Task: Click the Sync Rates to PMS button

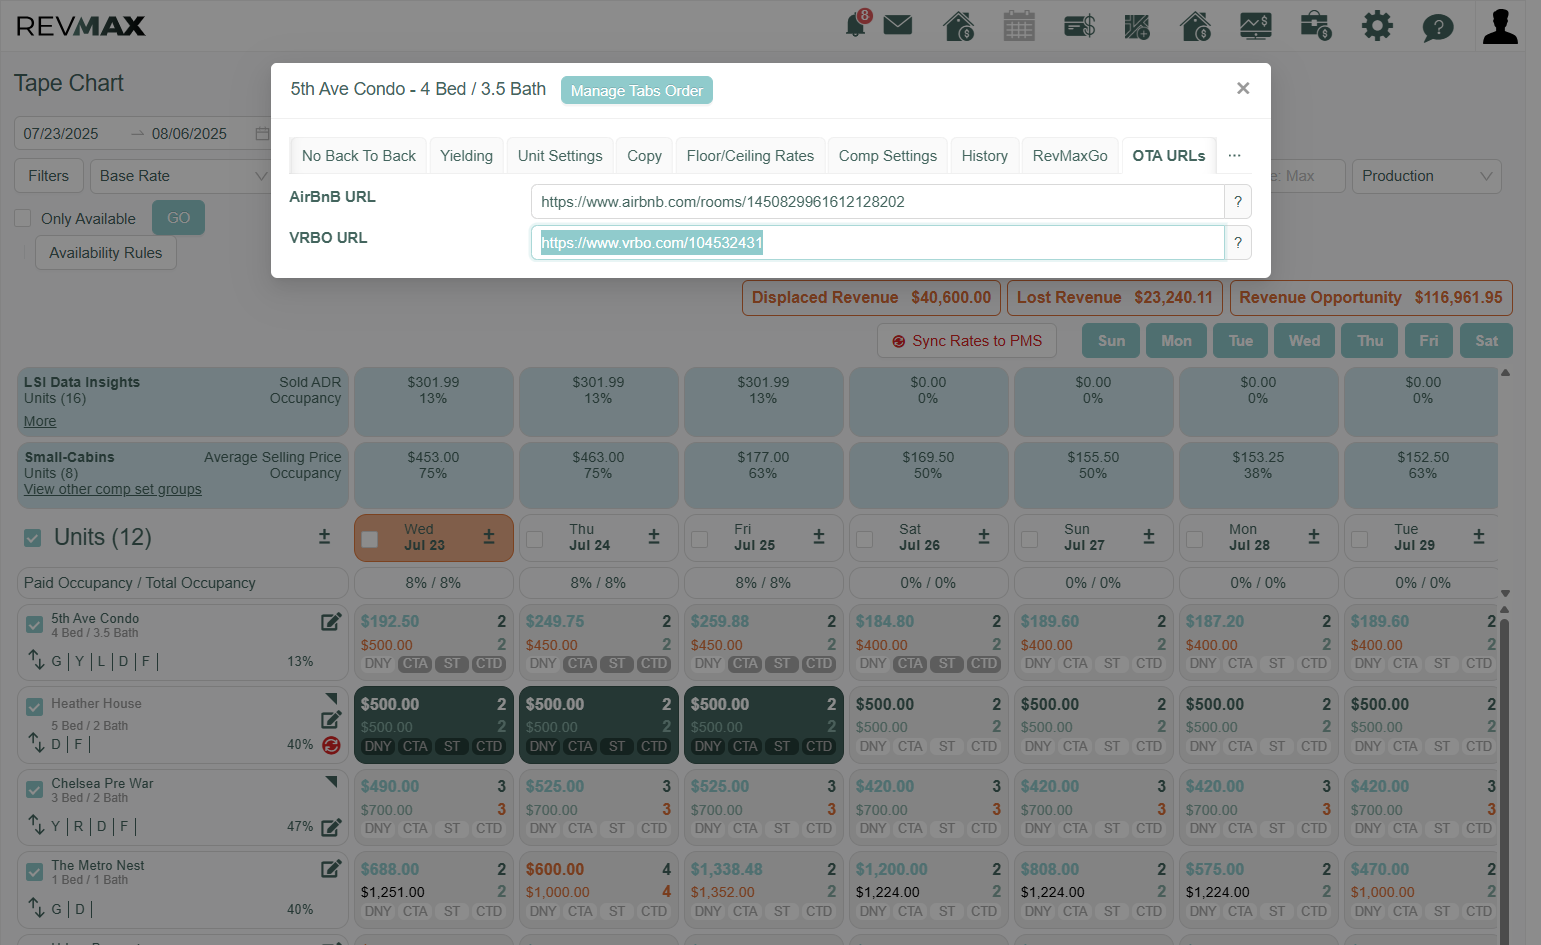Action: click(967, 341)
